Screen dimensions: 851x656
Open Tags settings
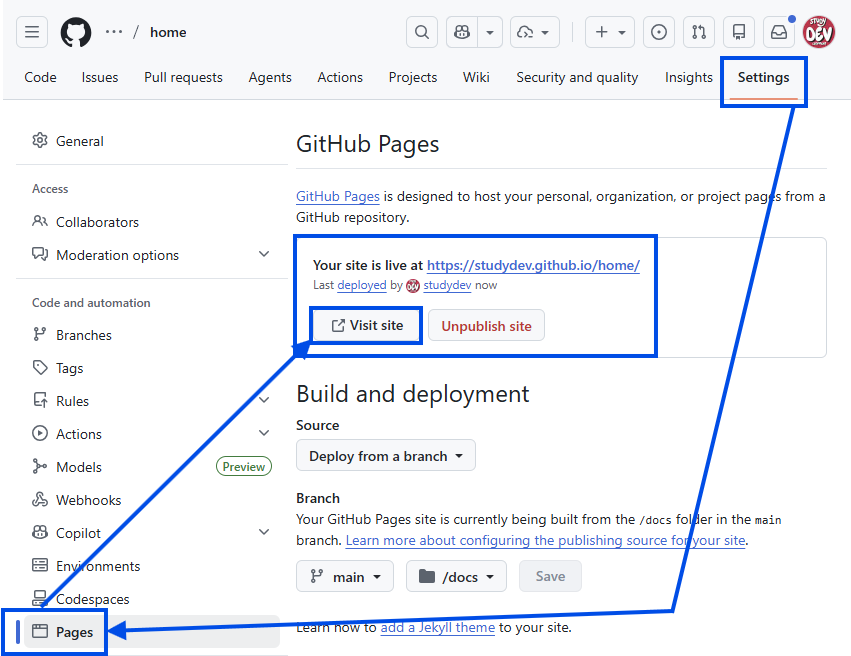[x=69, y=368]
